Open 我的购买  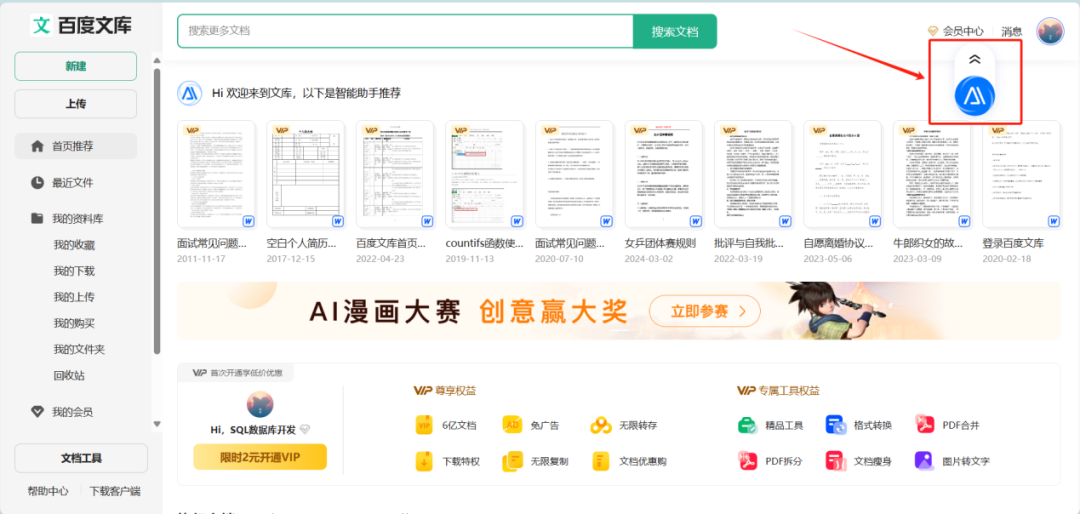(74, 323)
